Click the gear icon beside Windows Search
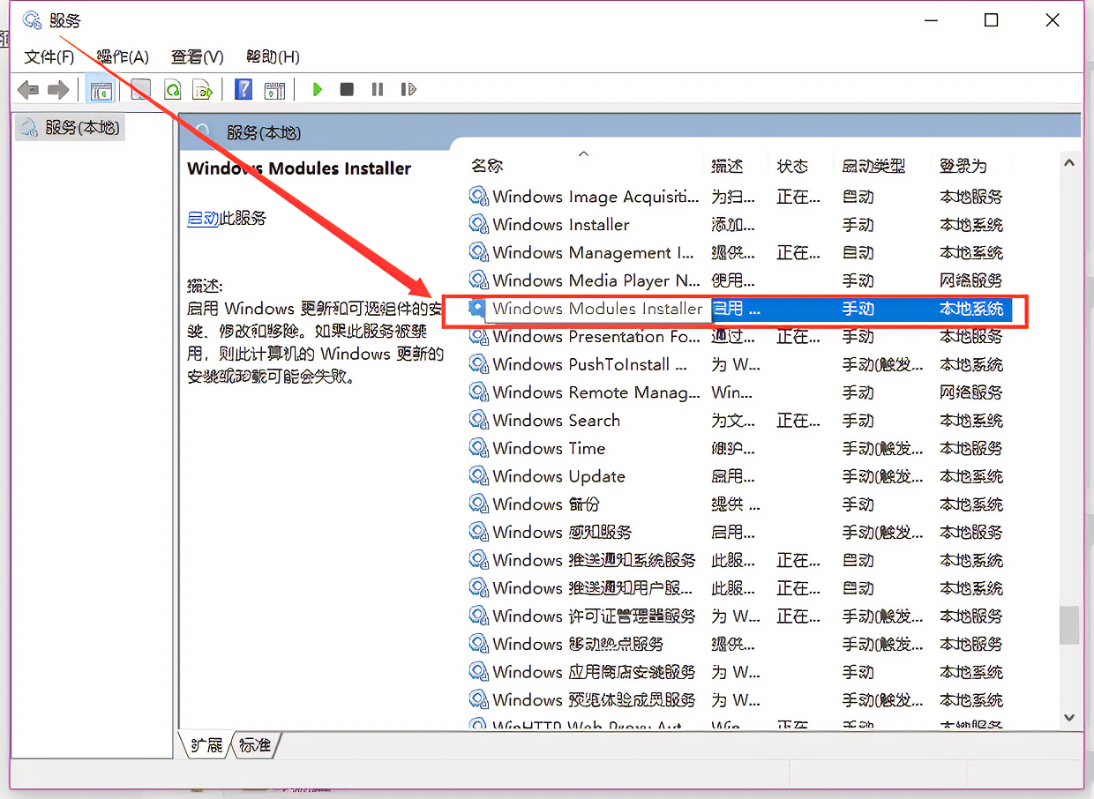This screenshot has height=799, width=1094. [x=479, y=420]
